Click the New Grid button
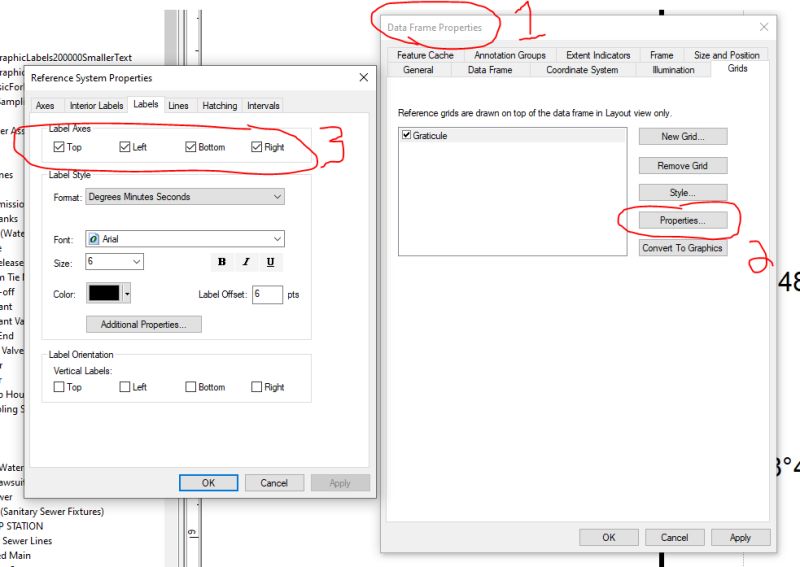The height and width of the screenshot is (567, 800). (x=683, y=137)
